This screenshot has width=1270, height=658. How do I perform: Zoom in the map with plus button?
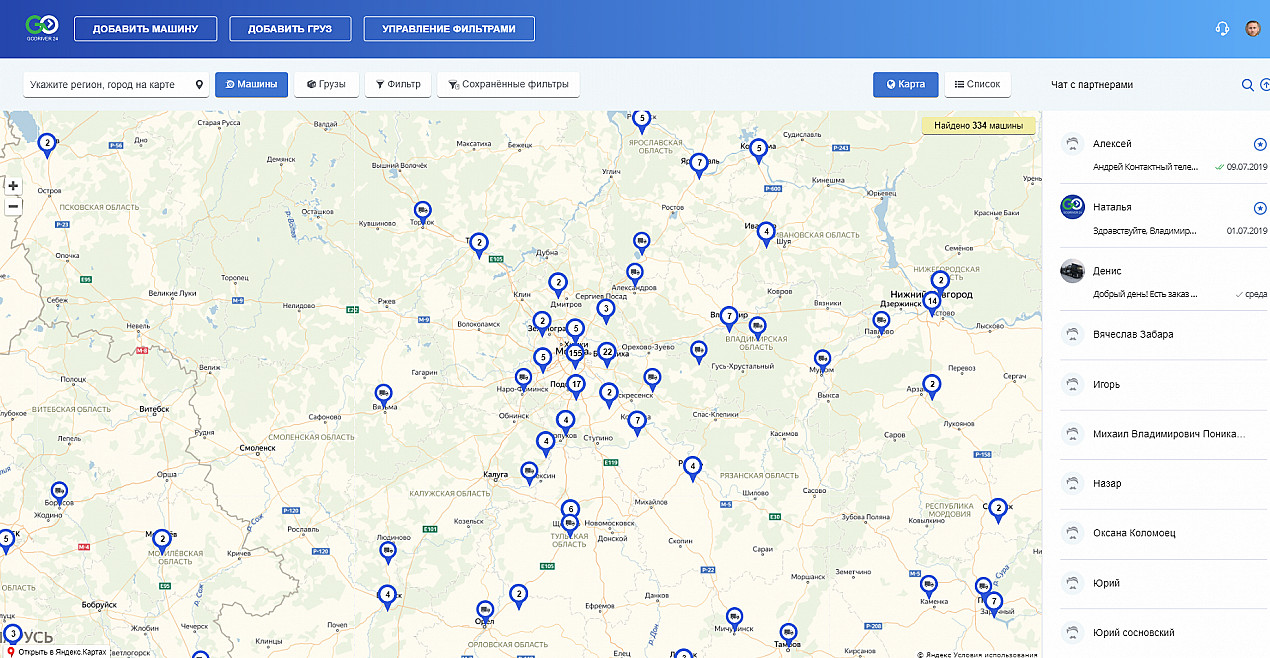(x=13, y=186)
